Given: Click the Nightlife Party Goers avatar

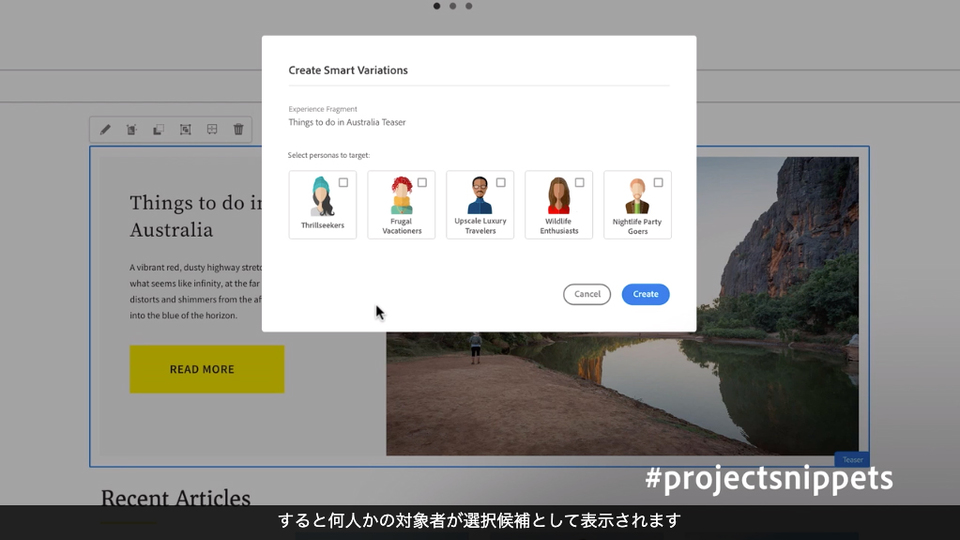Looking at the screenshot, I should pyautogui.click(x=637, y=196).
